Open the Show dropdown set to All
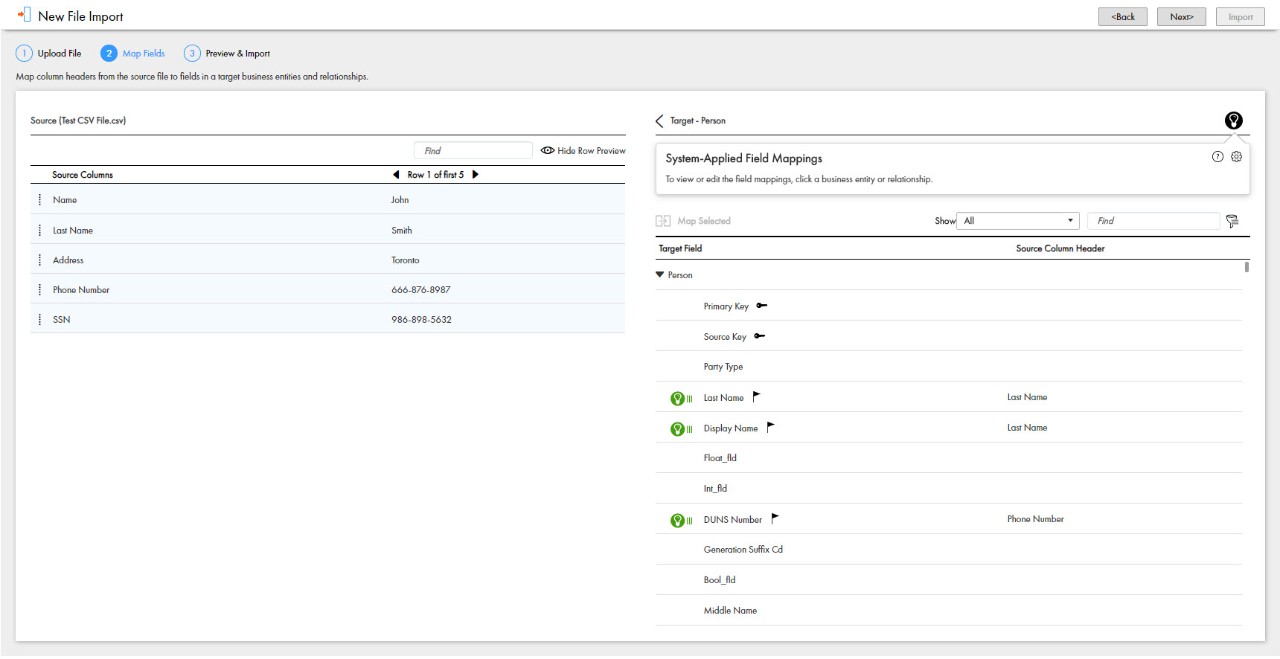This screenshot has height=659, width=1280. click(x=1018, y=221)
